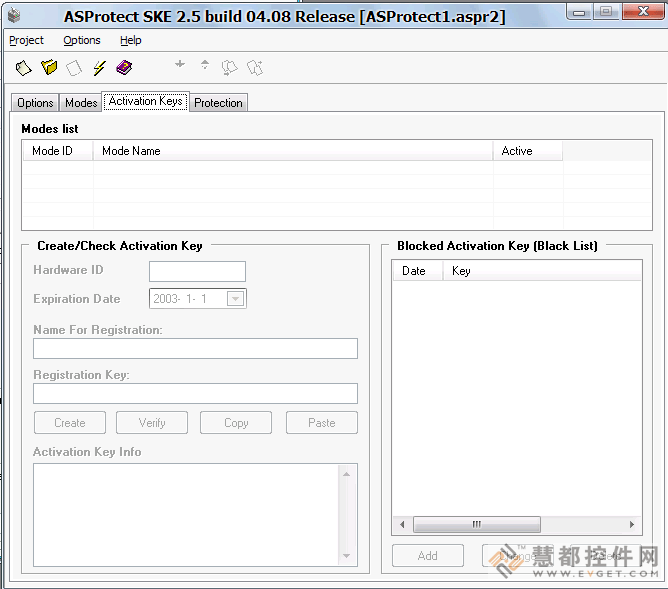Click the Active column header
The image size is (668, 589).
click(528, 151)
